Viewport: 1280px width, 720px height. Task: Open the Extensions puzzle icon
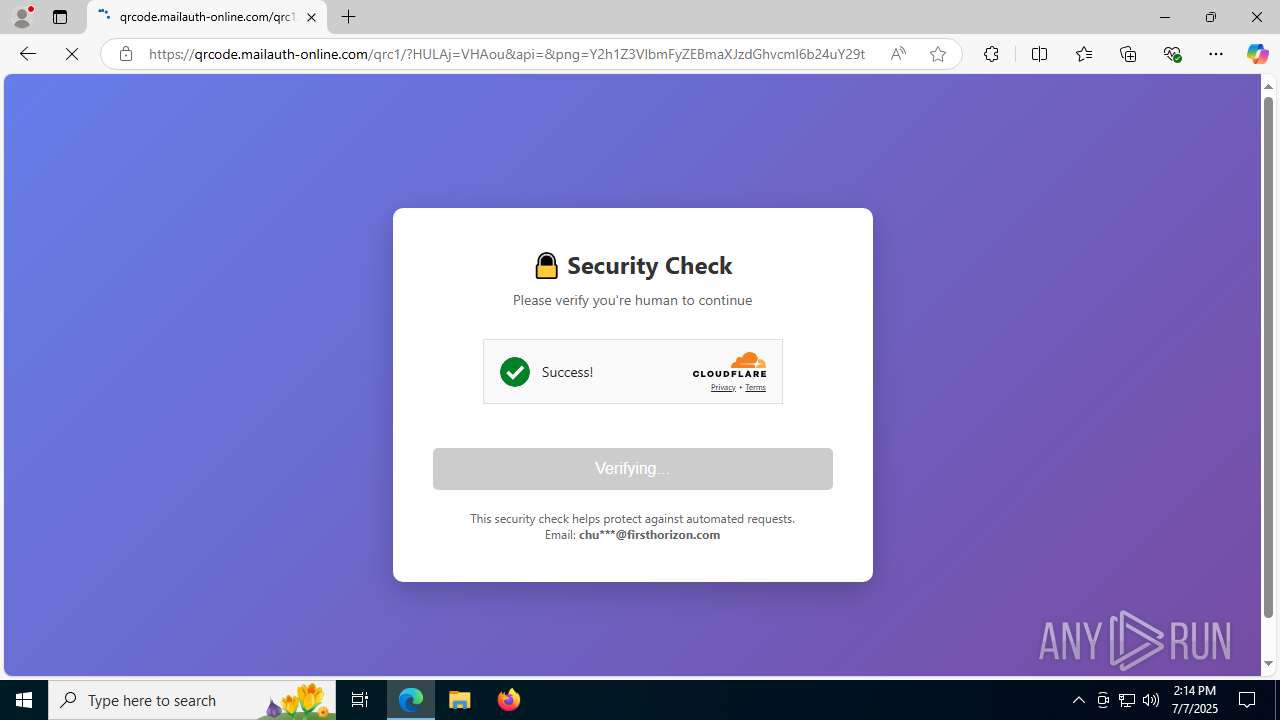(x=991, y=54)
